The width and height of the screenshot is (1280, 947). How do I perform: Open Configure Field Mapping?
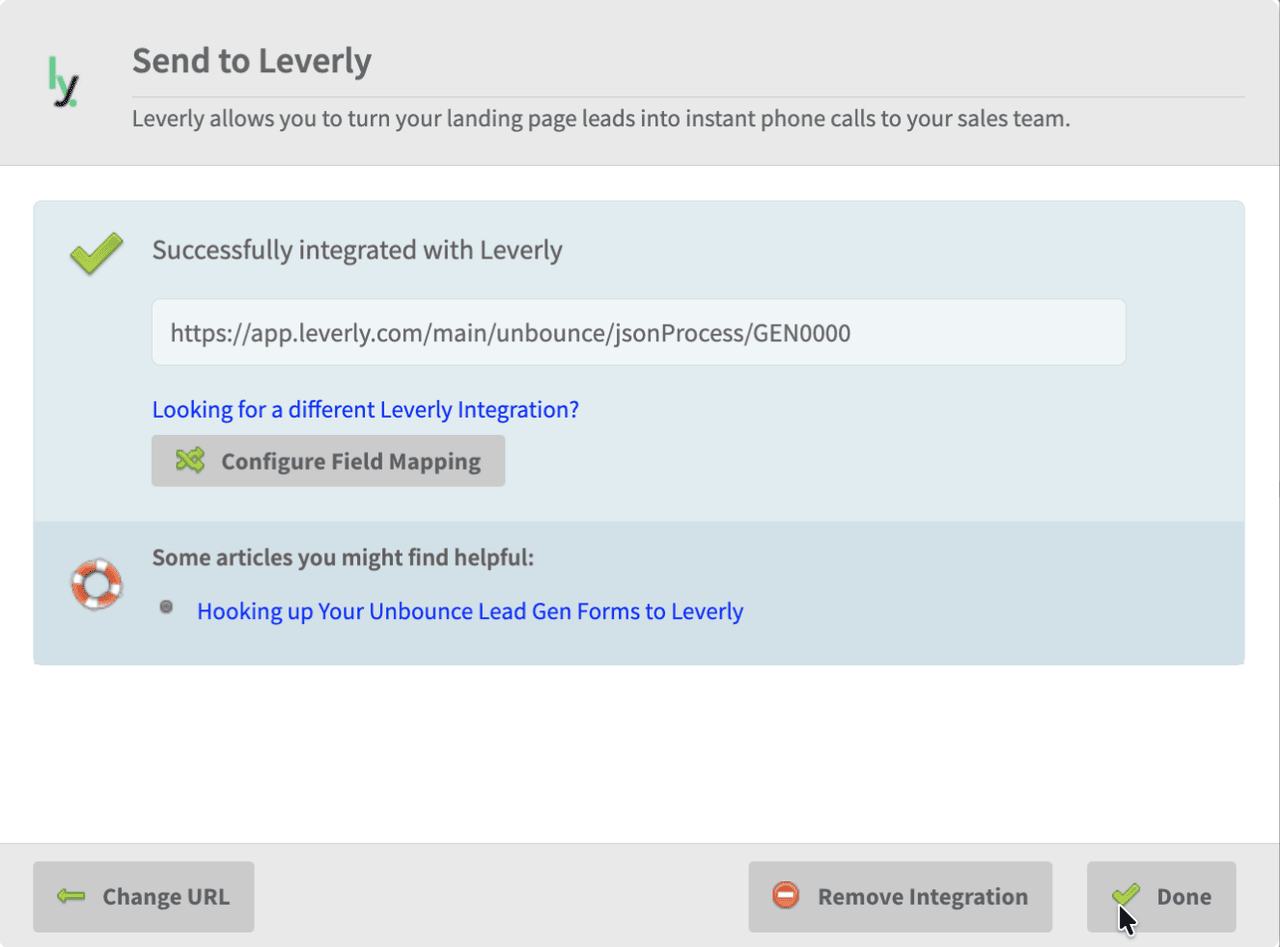coord(328,461)
